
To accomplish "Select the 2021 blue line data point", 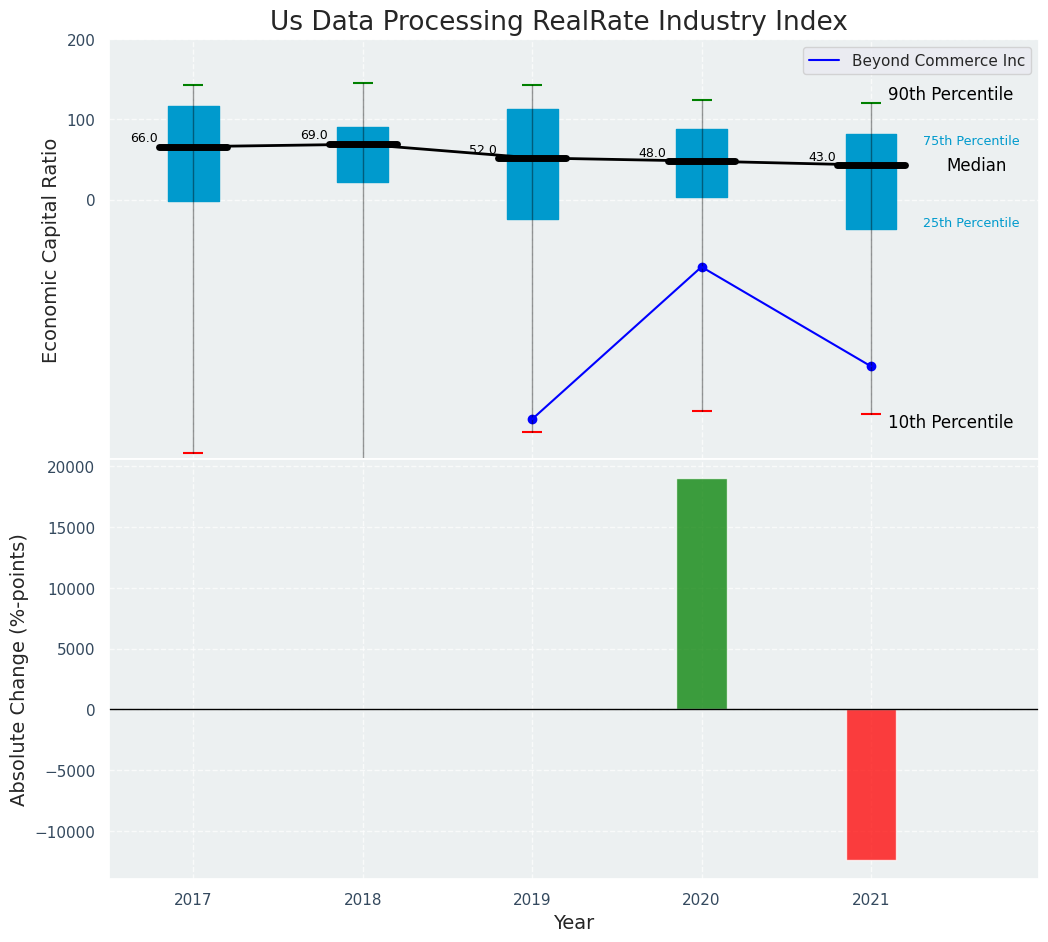I will [871, 366].
